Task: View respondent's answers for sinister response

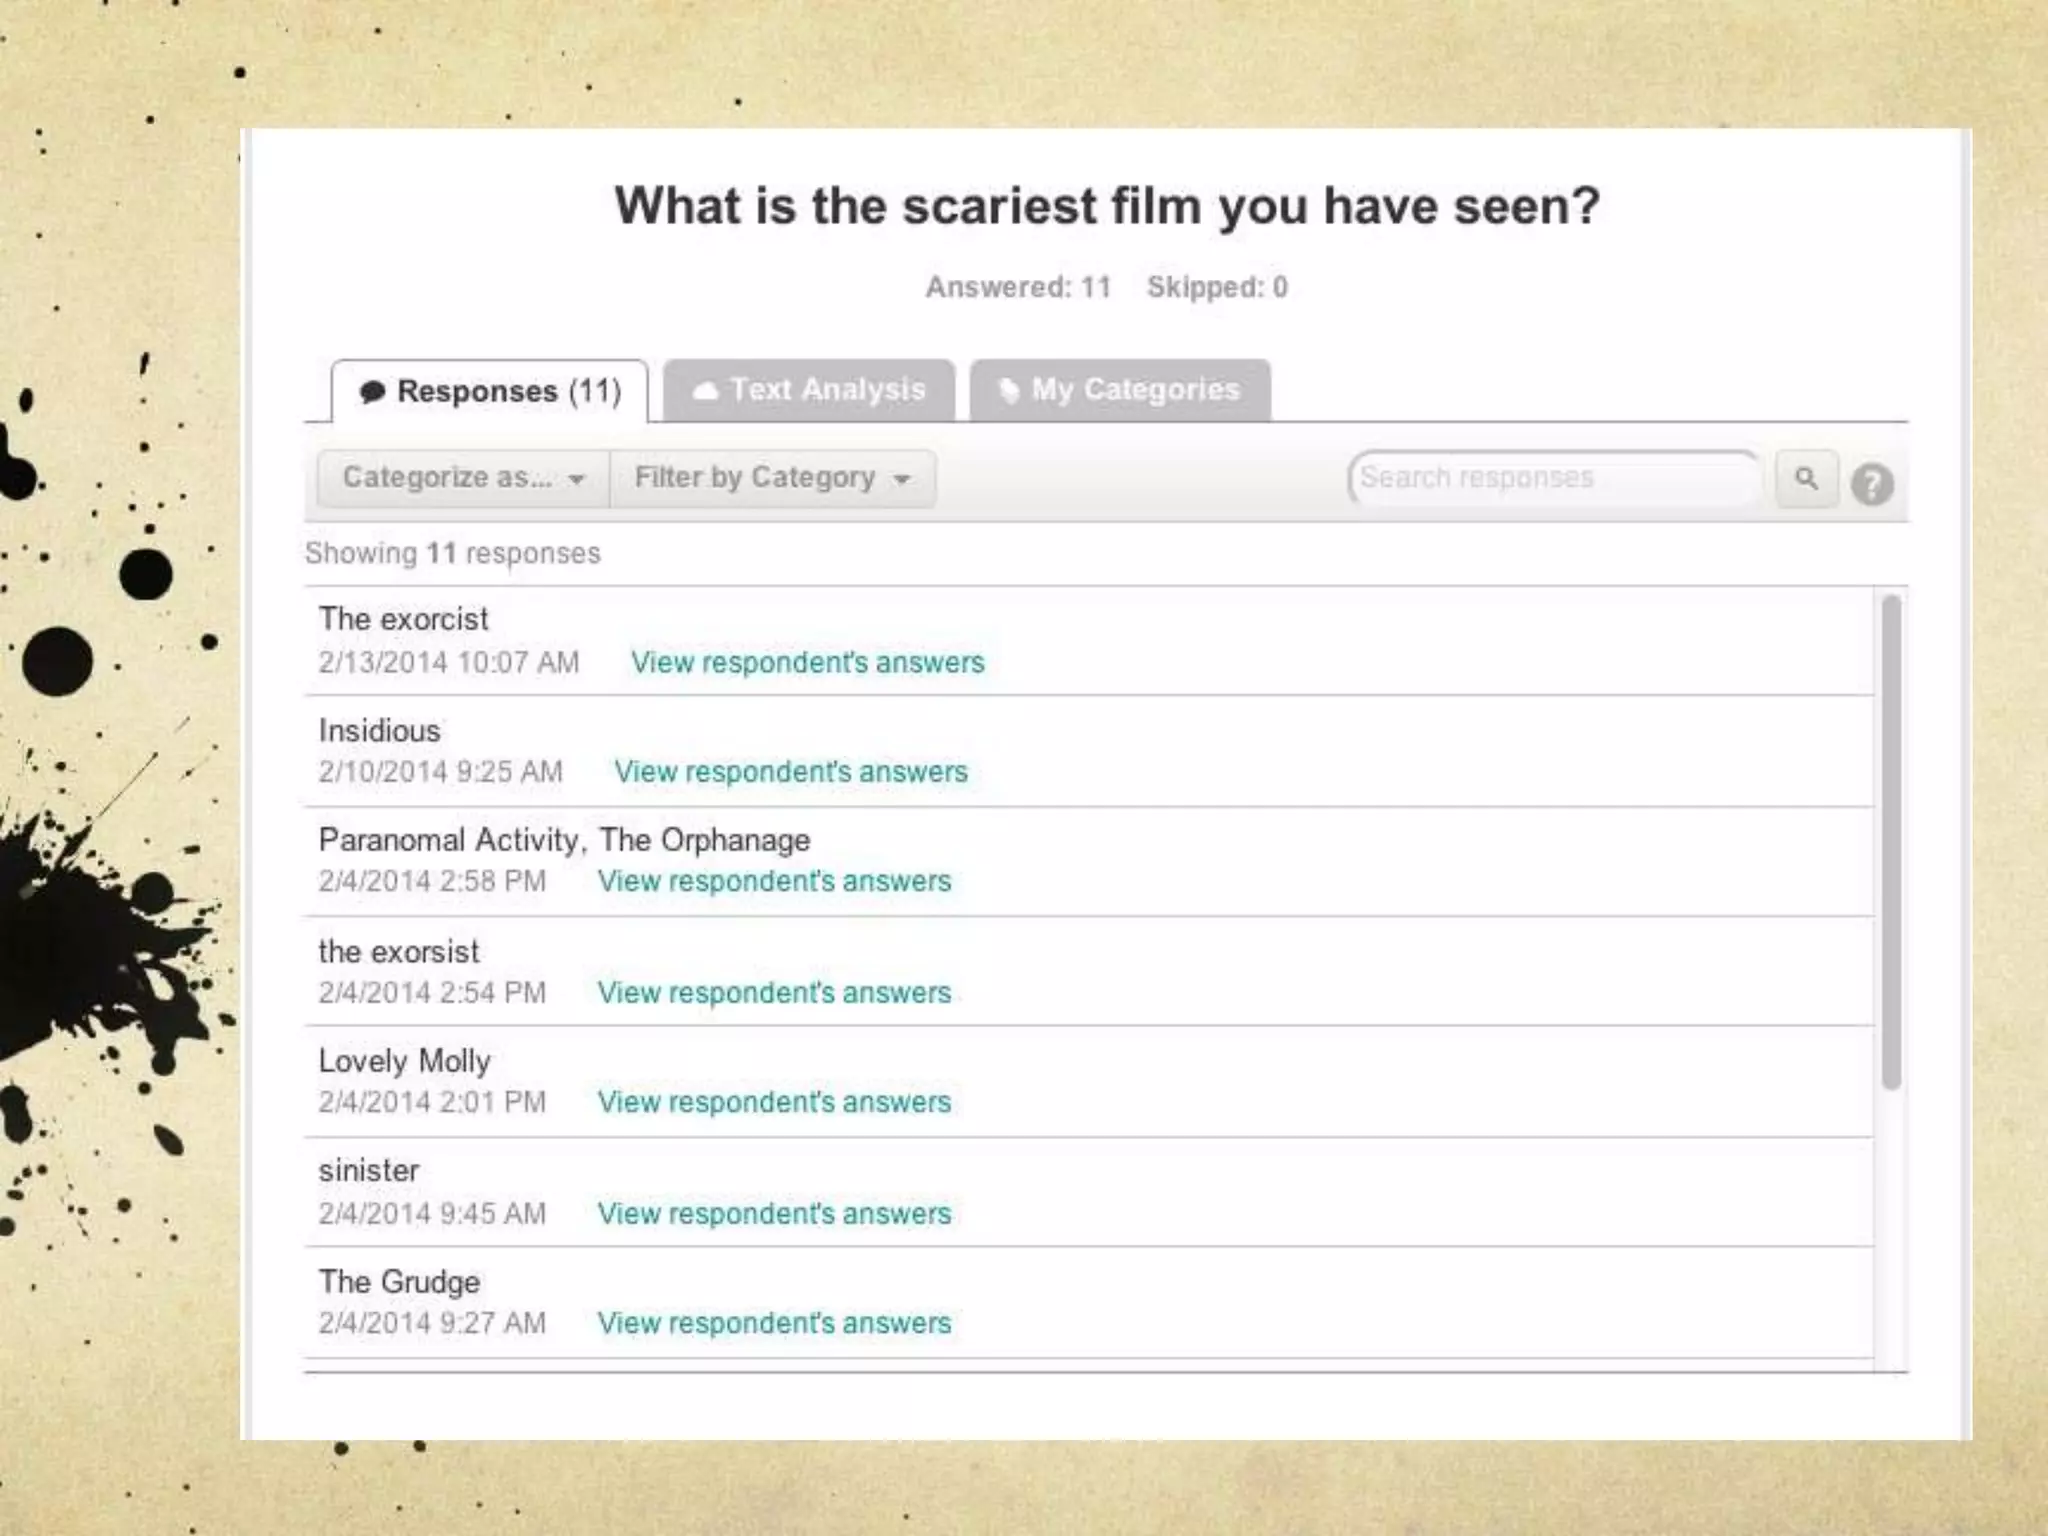Action: (773, 1214)
